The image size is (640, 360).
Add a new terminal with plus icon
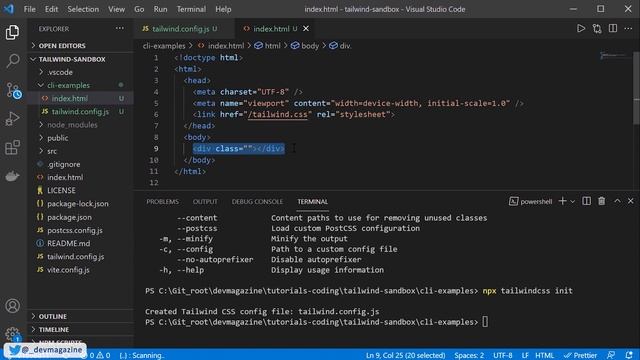(562, 201)
